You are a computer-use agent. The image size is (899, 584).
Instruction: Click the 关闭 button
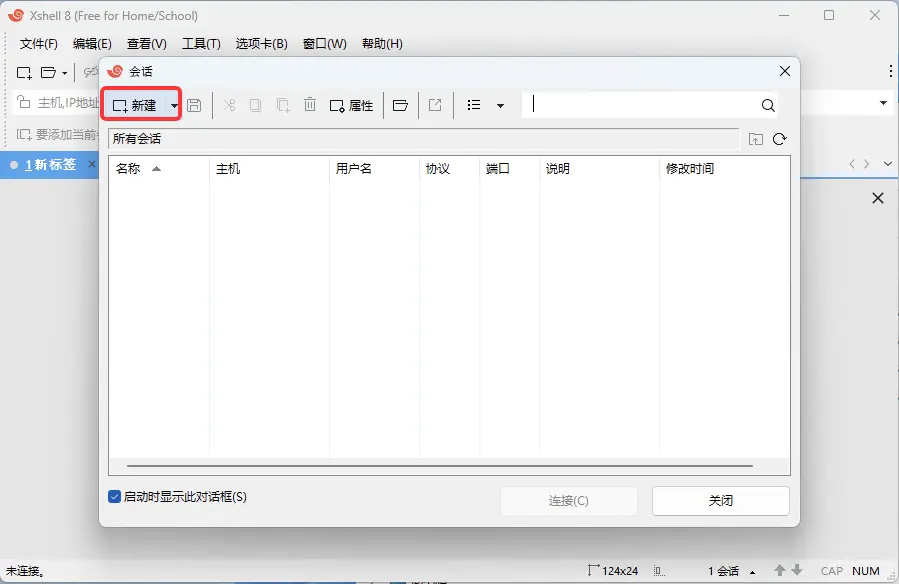[720, 500]
